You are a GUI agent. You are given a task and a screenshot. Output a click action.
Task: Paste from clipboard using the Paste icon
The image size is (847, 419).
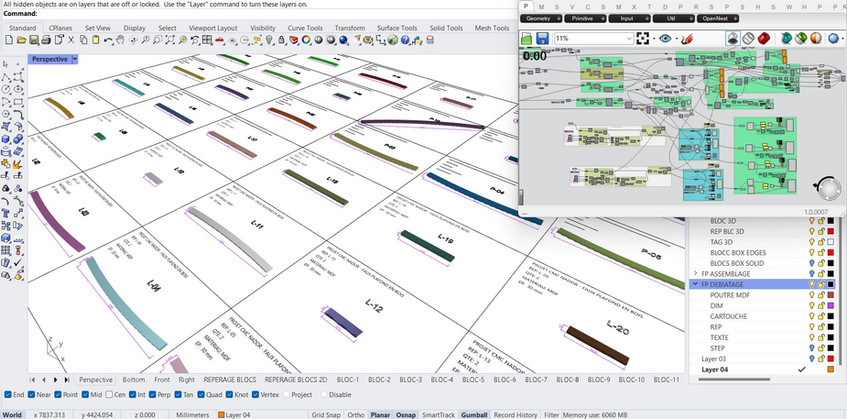[x=96, y=40]
